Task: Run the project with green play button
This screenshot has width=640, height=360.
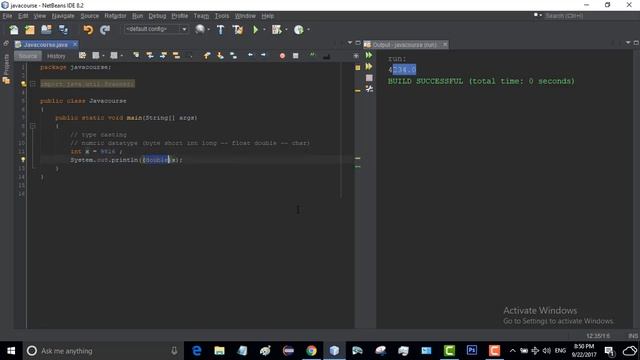Action: pos(256,29)
